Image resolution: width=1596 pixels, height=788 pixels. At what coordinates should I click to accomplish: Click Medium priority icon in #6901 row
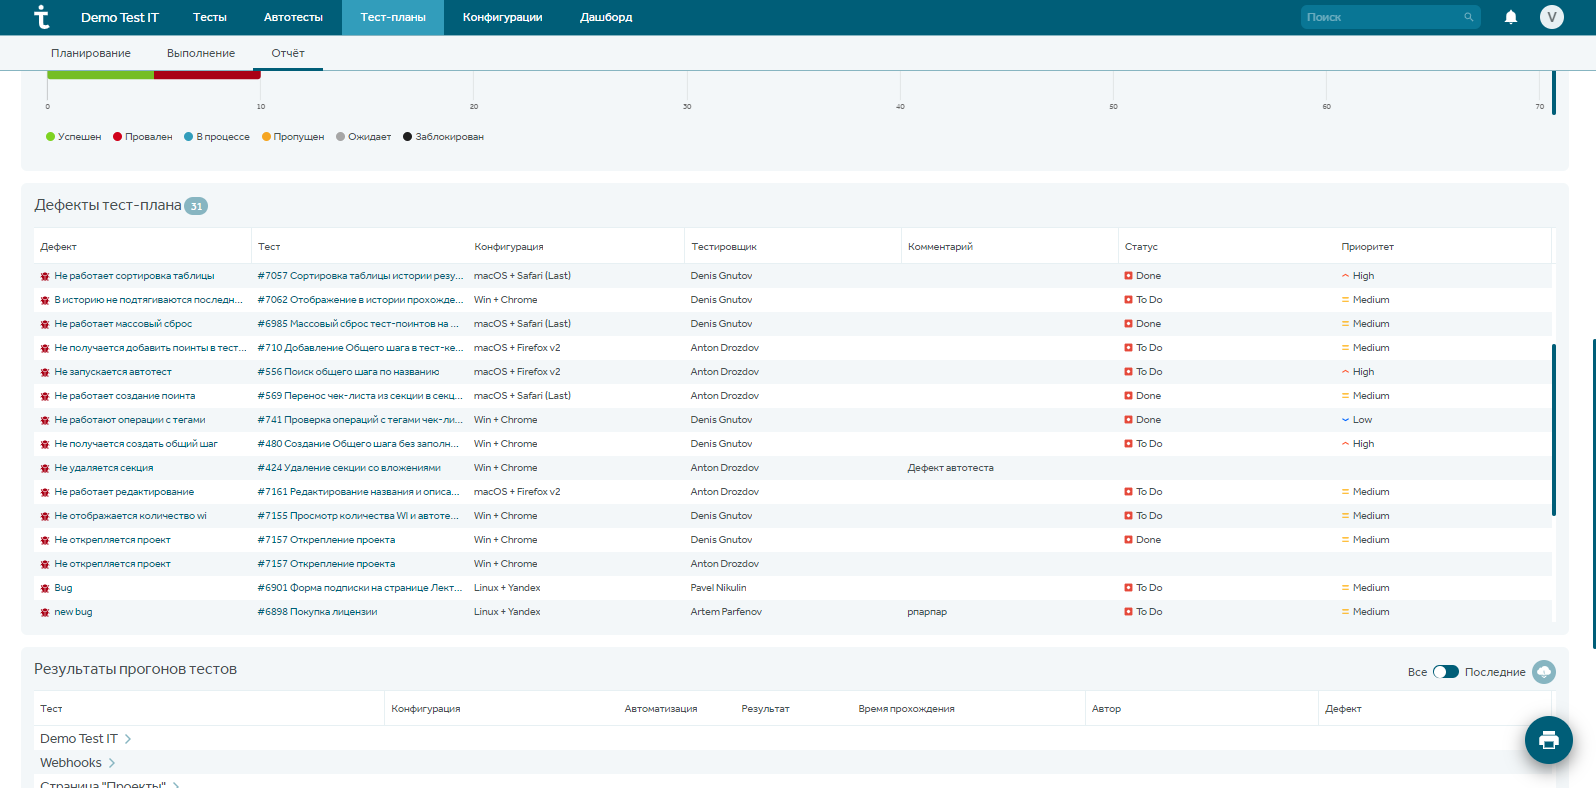point(1345,588)
